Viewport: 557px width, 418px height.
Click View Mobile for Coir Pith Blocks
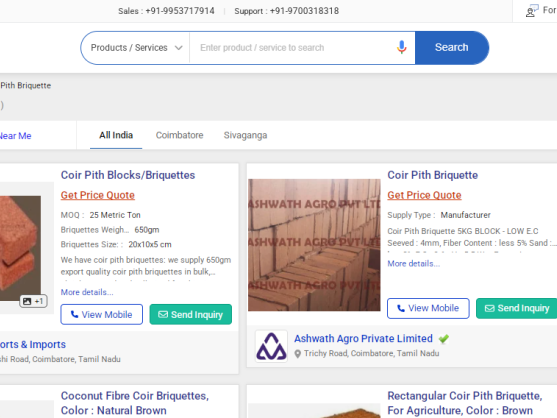tap(102, 315)
